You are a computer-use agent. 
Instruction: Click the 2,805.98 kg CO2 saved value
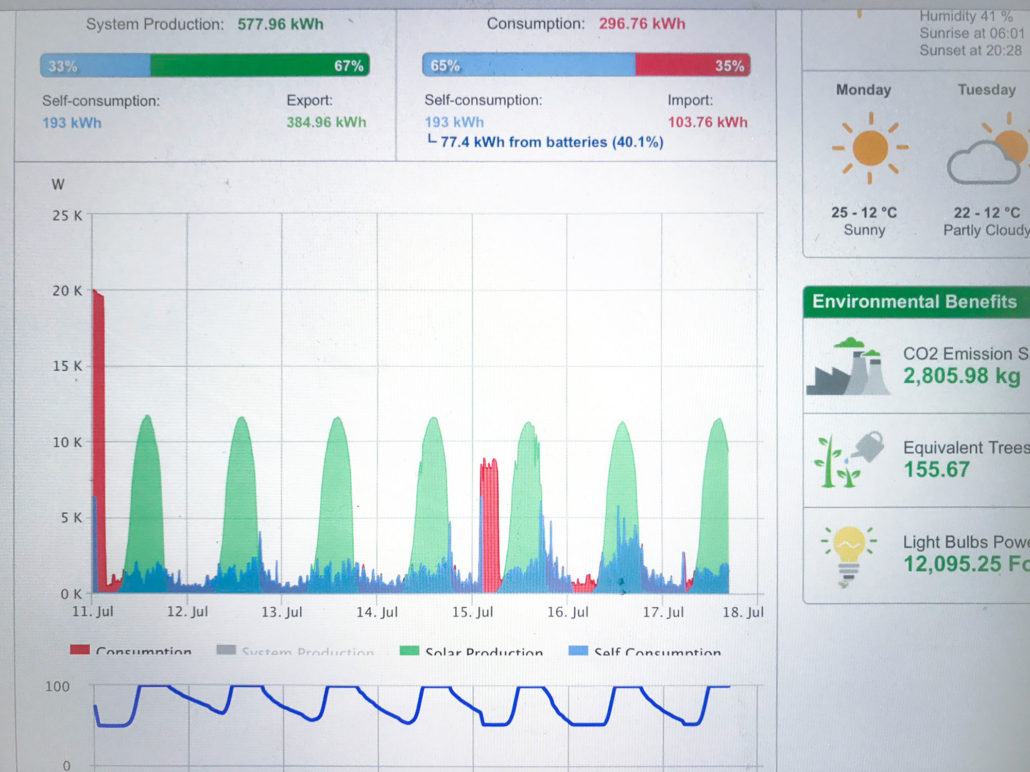coord(961,376)
